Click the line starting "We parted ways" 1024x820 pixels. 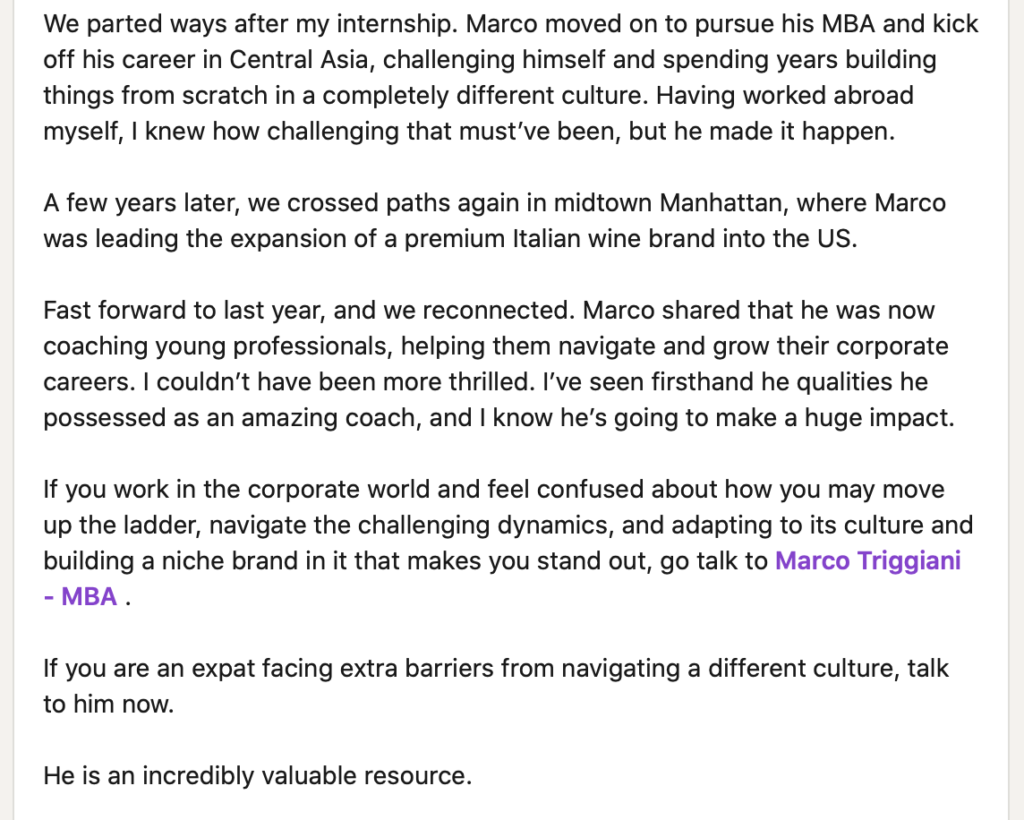pos(511,24)
